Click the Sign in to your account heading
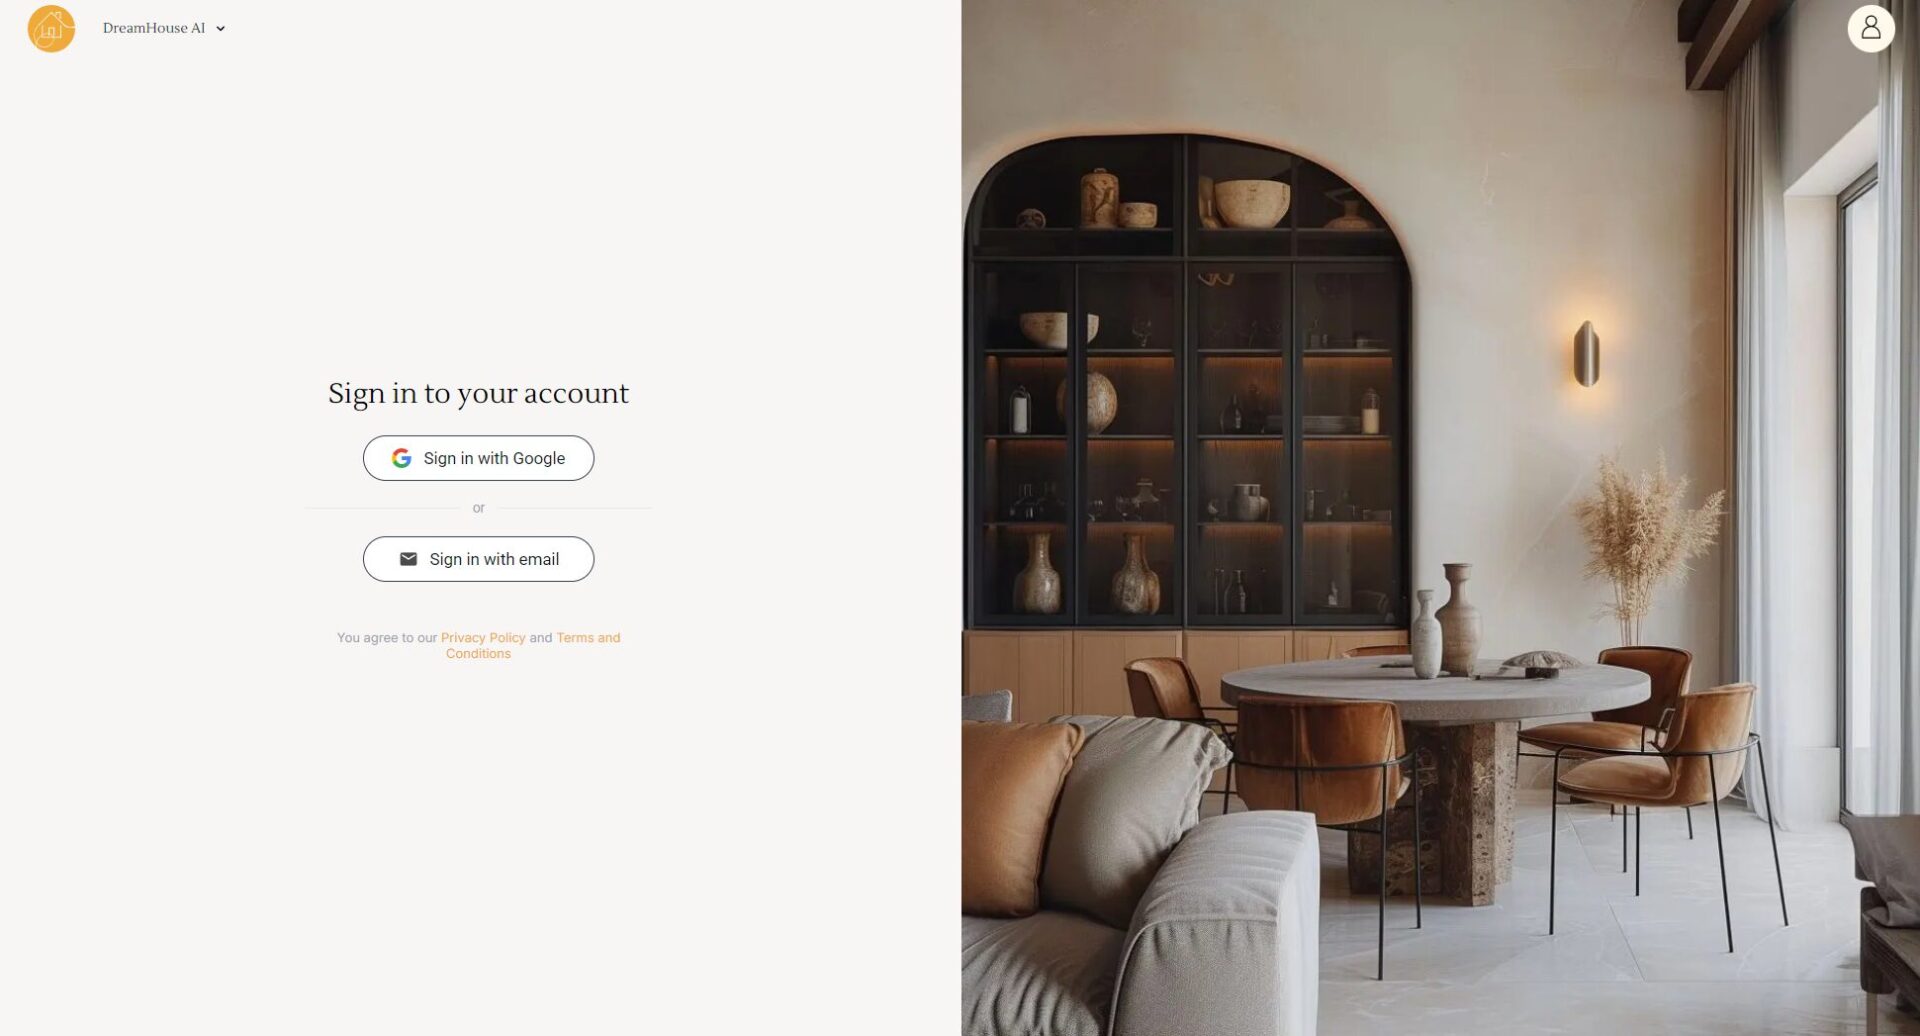Image resolution: width=1920 pixels, height=1036 pixels. (x=478, y=393)
